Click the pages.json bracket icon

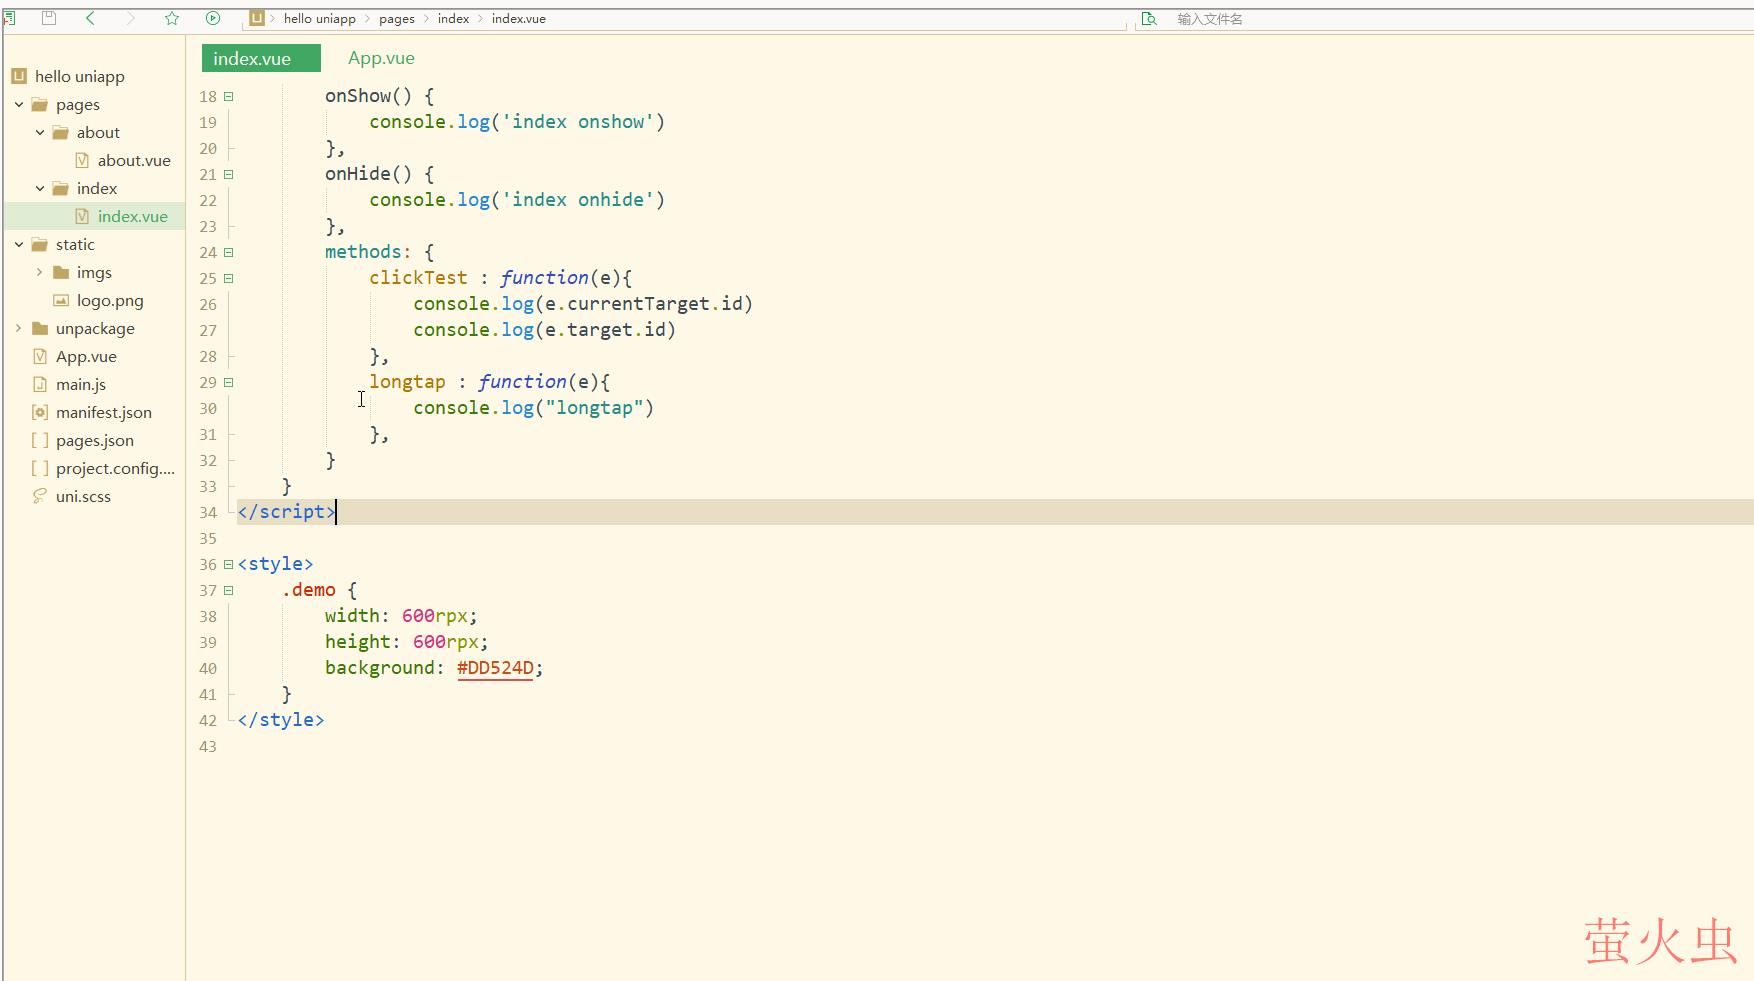pos(40,440)
